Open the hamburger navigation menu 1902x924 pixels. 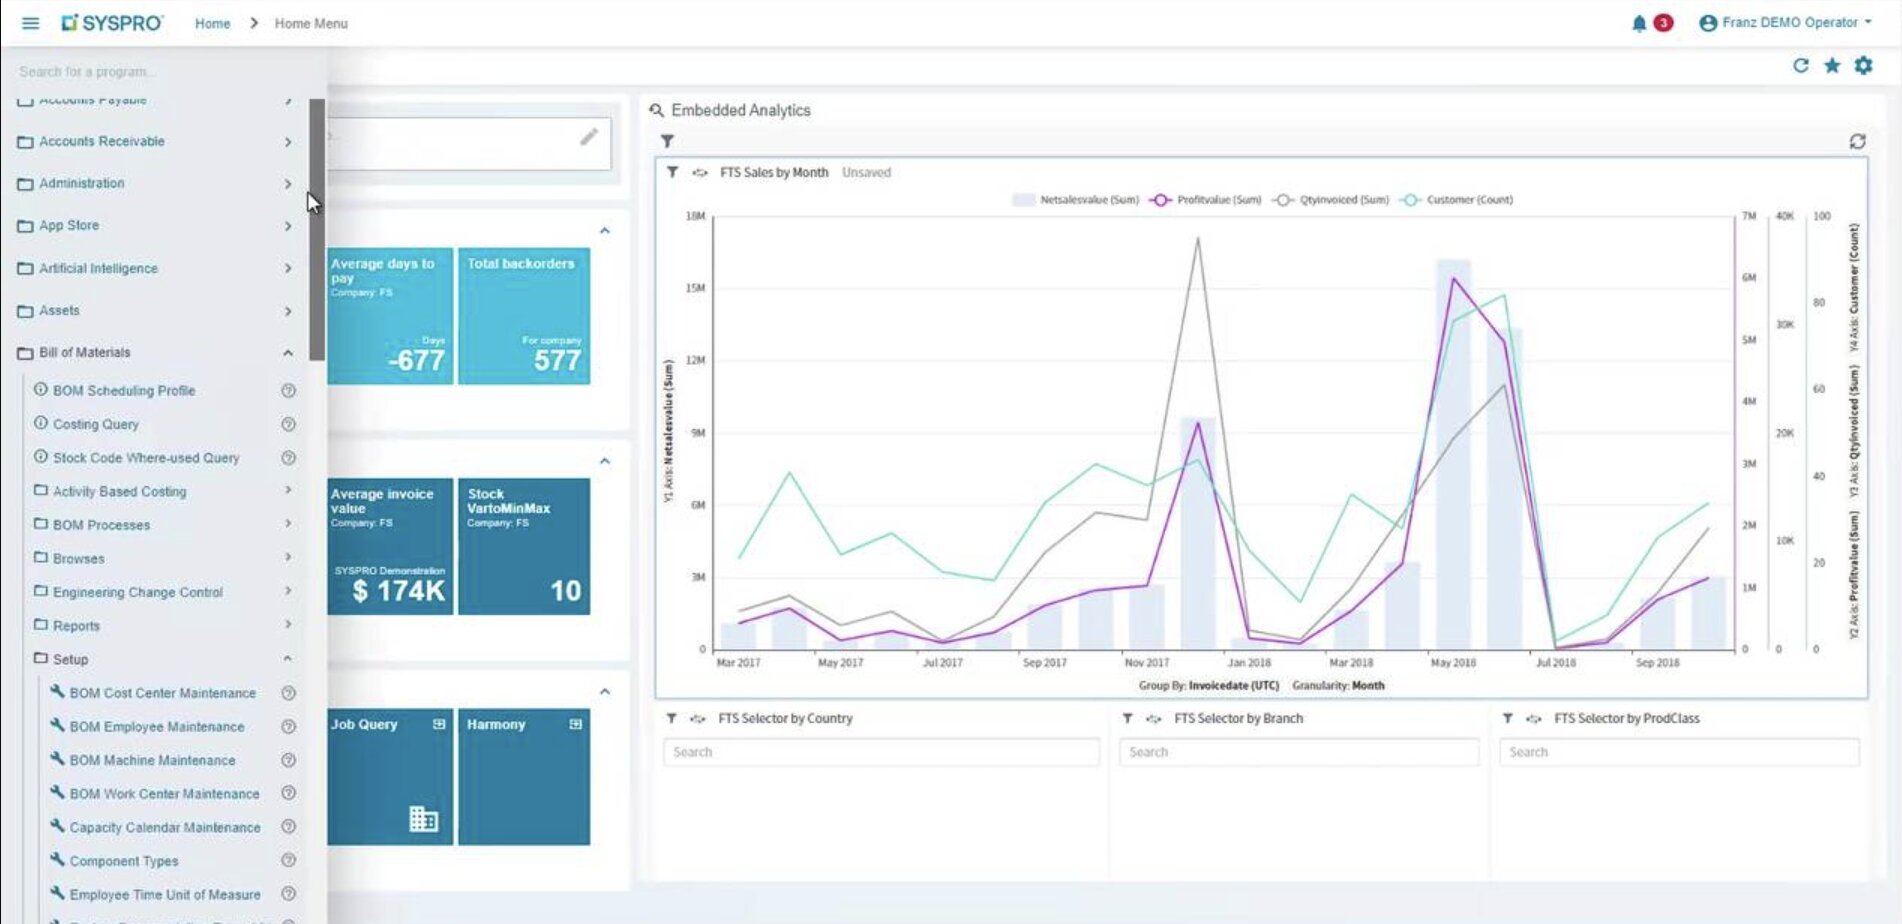(x=30, y=23)
